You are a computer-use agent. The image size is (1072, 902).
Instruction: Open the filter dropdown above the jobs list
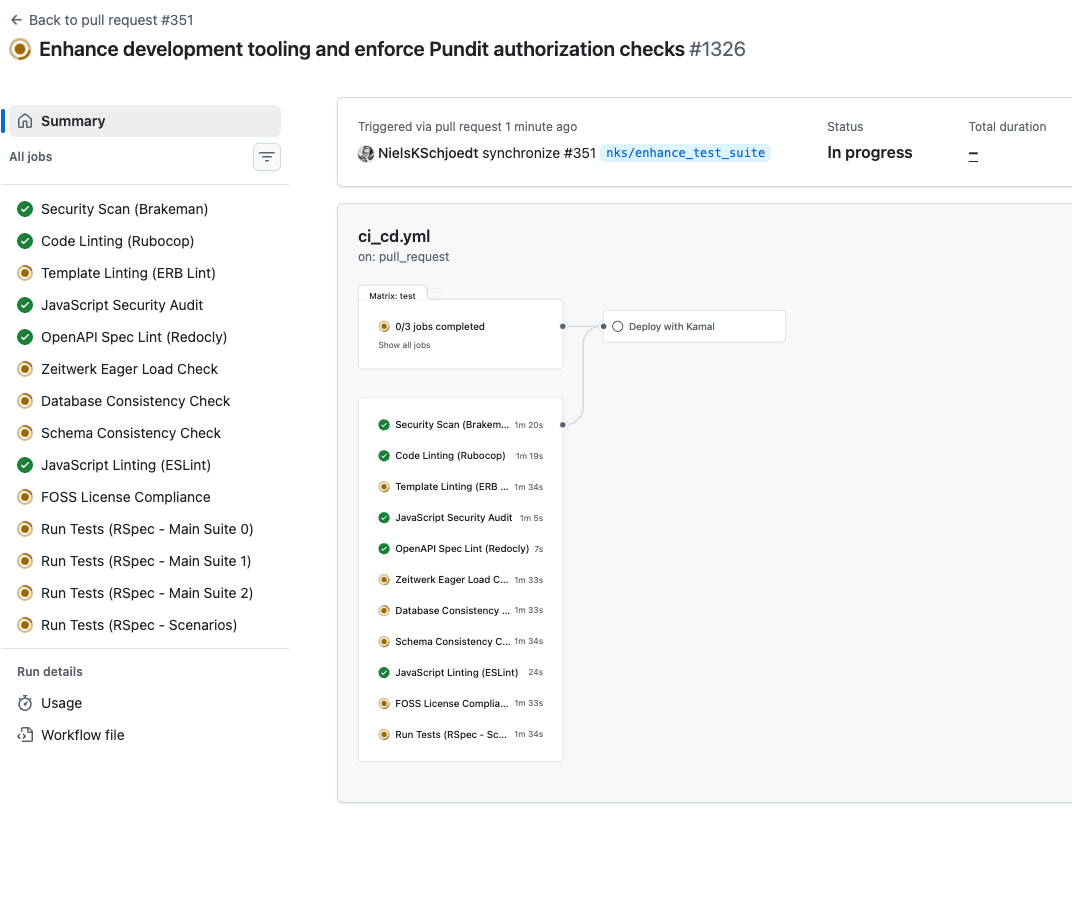[x=266, y=157]
